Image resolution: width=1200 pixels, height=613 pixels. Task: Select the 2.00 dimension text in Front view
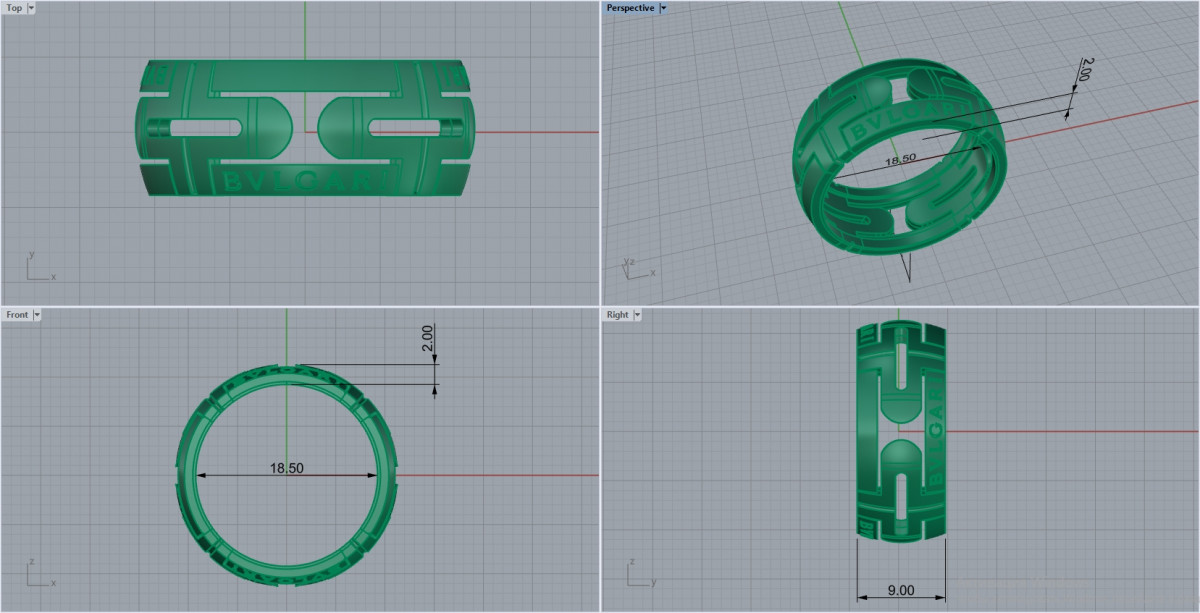(427, 339)
